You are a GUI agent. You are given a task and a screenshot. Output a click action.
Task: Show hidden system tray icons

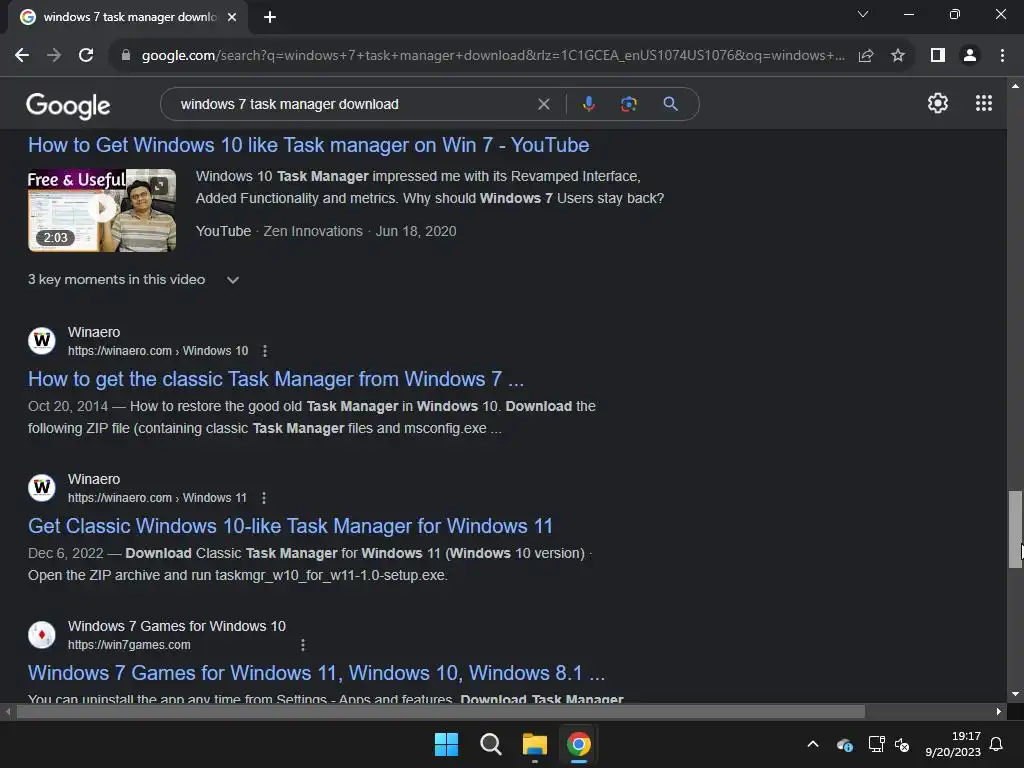tap(813, 744)
